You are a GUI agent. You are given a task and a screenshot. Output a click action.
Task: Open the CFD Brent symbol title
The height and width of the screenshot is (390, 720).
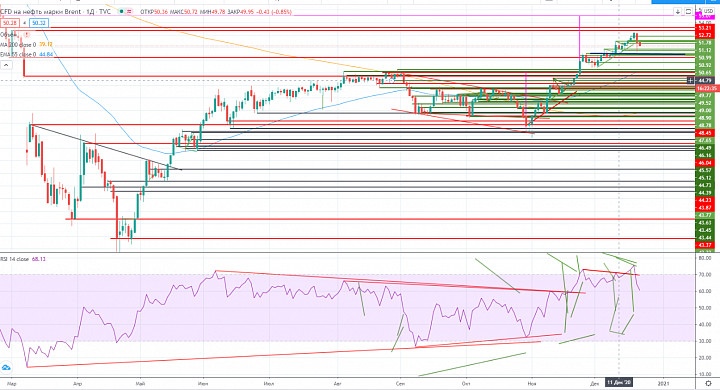pos(55,11)
